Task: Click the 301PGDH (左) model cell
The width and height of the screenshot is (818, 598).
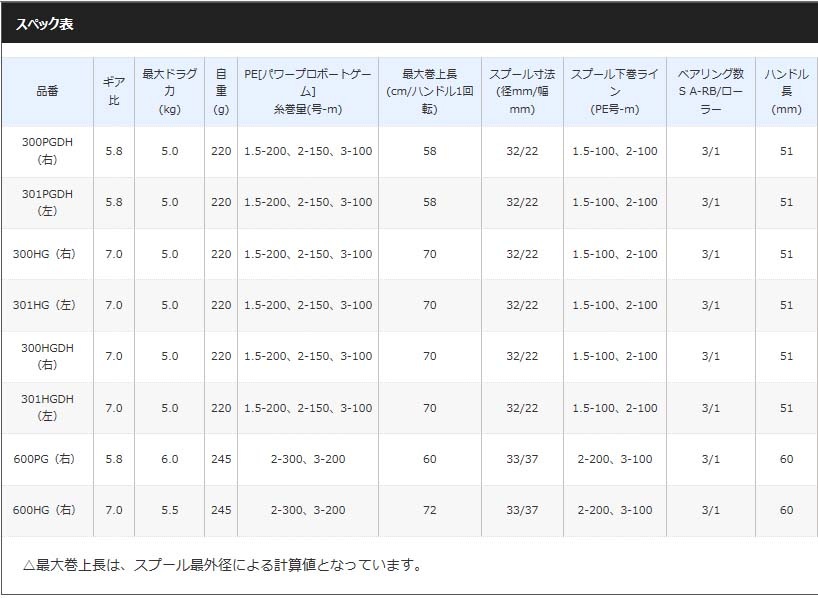Action: pyautogui.click(x=47, y=202)
